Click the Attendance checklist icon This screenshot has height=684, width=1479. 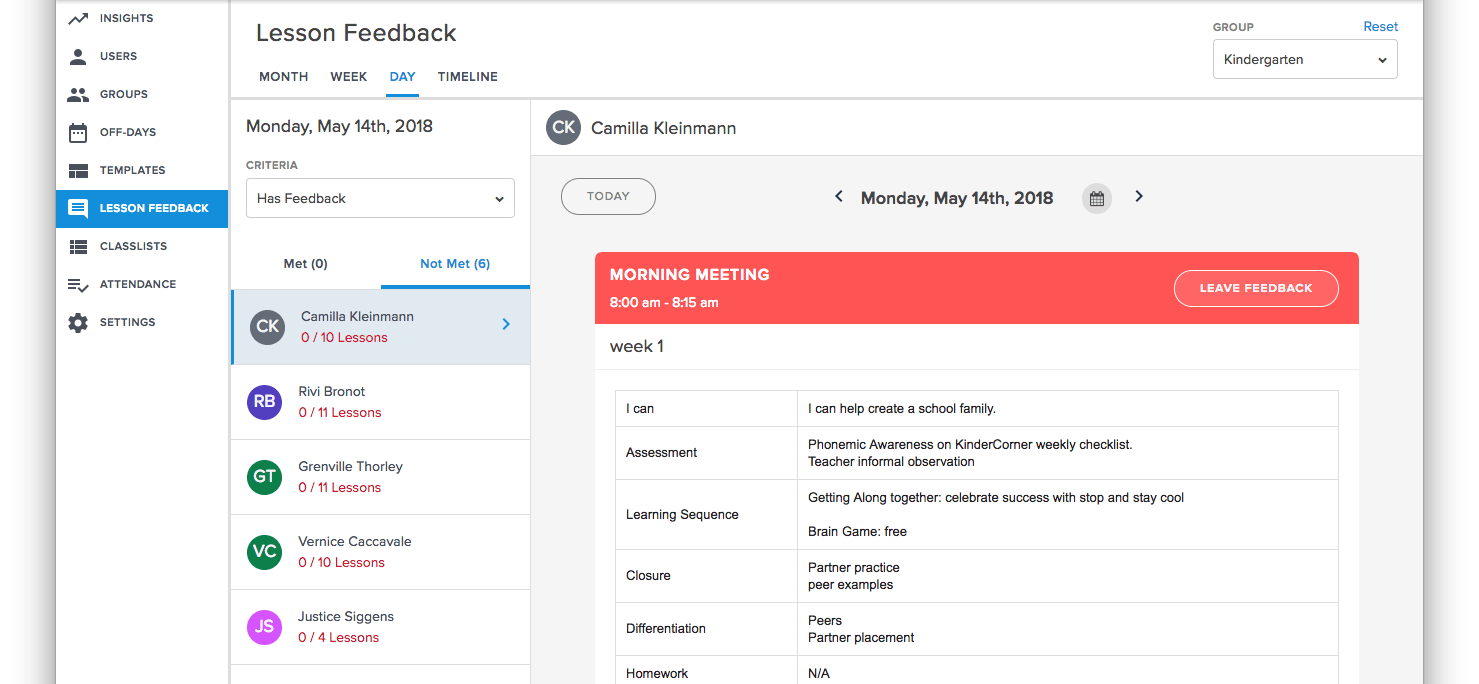(x=78, y=284)
